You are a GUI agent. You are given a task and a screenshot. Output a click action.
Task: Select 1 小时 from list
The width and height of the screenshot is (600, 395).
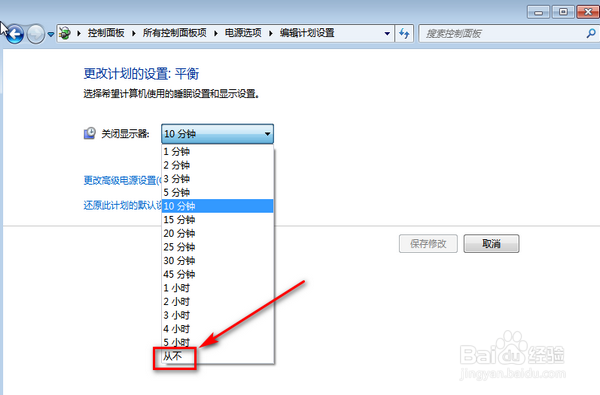[217, 288]
